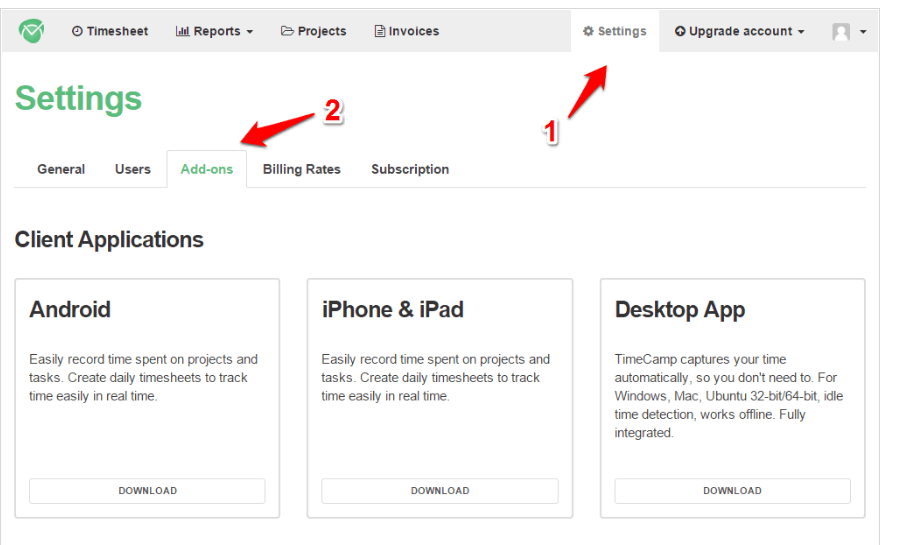
Task: Click the iPhone & iPad card heading
Action: click(x=393, y=310)
